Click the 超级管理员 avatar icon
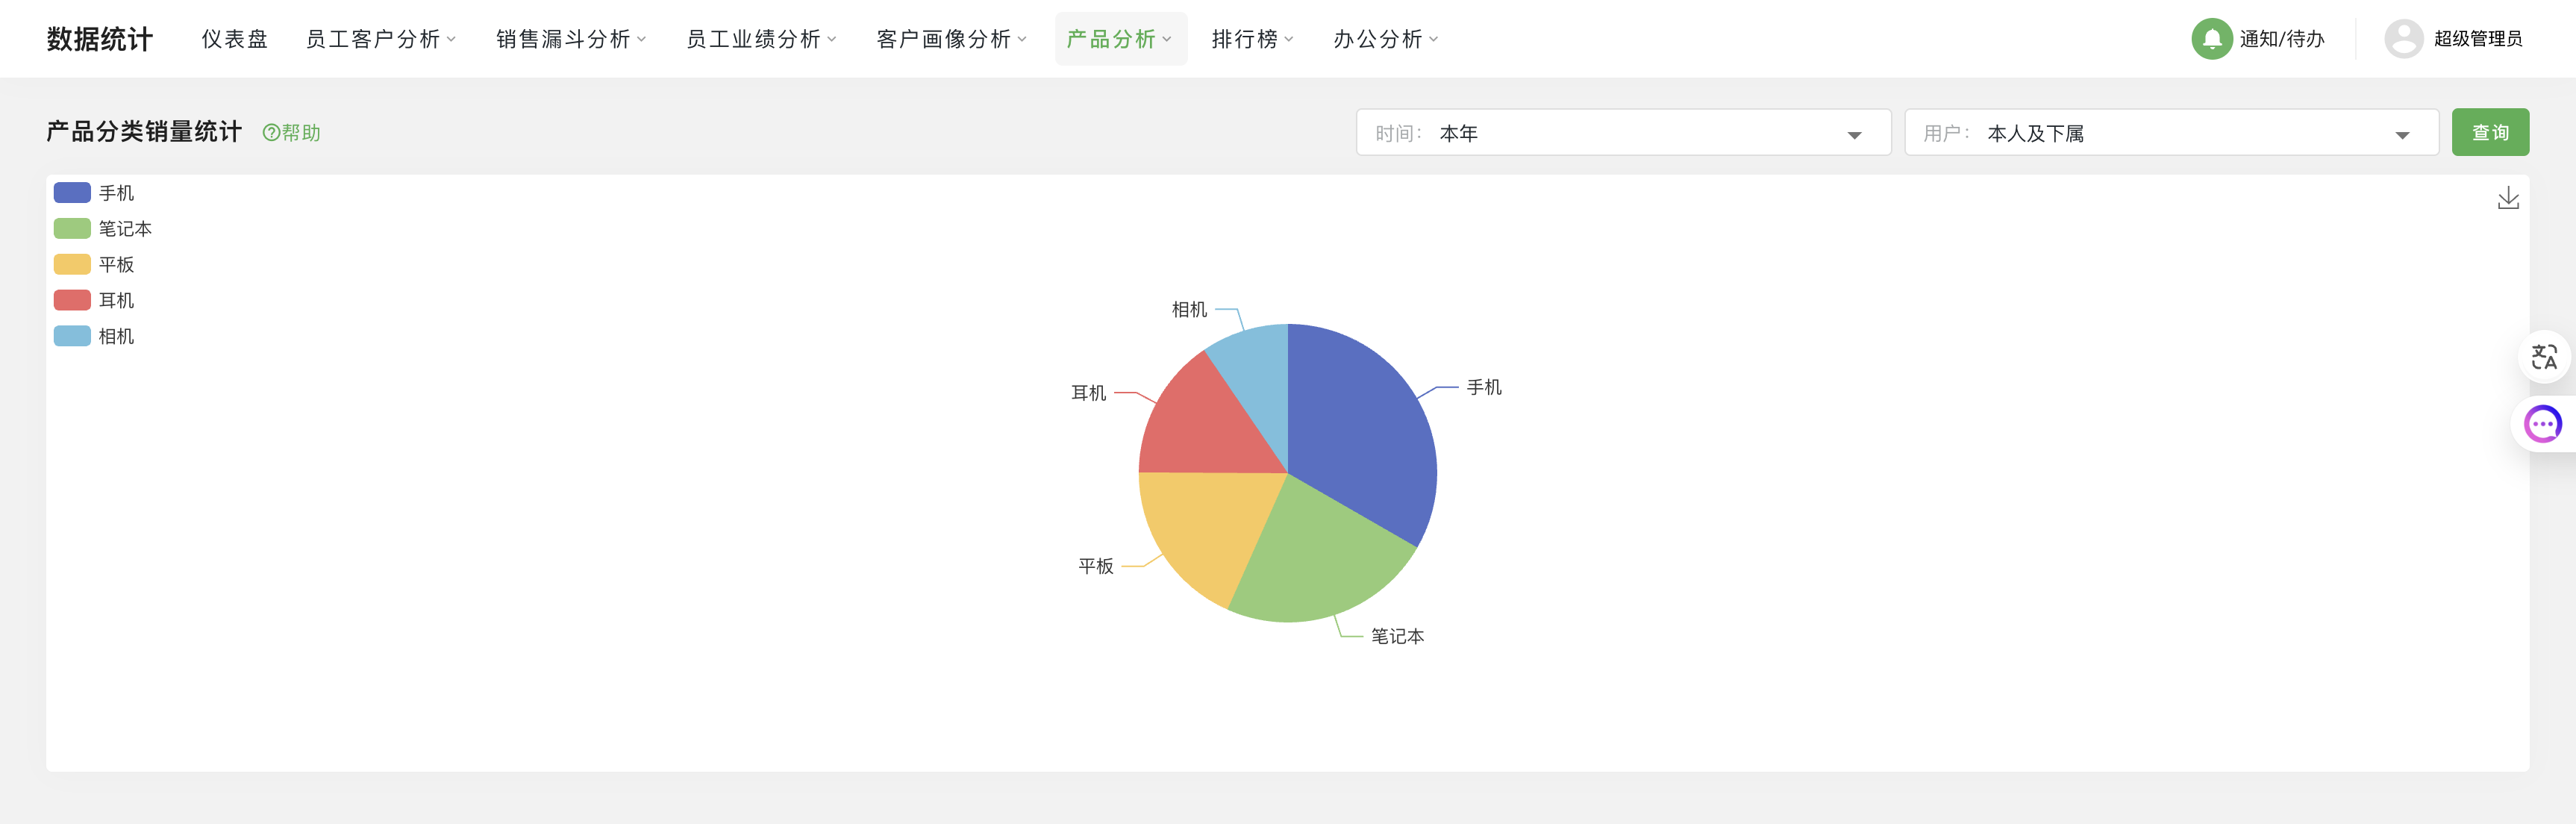 [2405, 39]
